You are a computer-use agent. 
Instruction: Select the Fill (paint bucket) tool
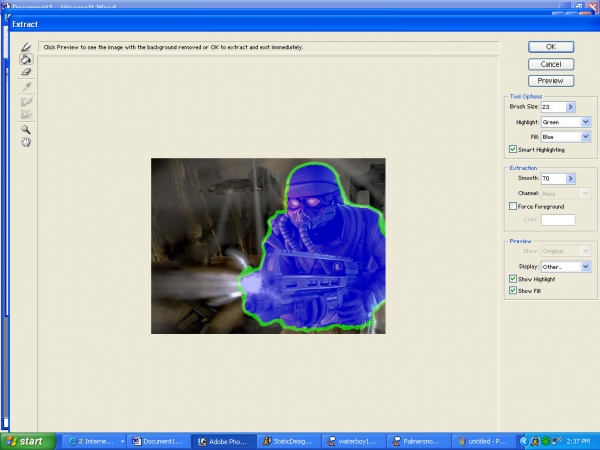tap(26, 59)
